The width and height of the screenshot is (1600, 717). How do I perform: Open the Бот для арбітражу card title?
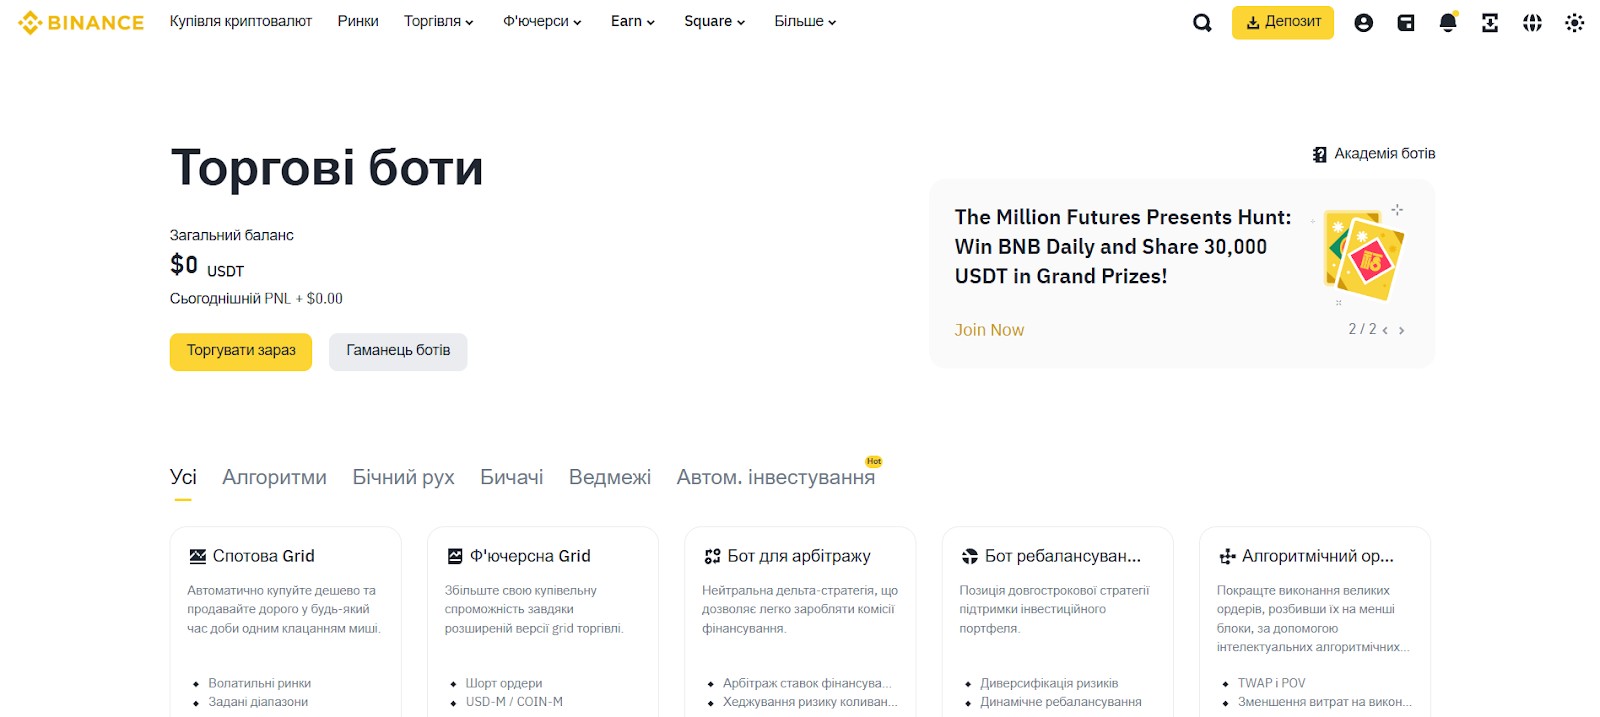coord(799,556)
